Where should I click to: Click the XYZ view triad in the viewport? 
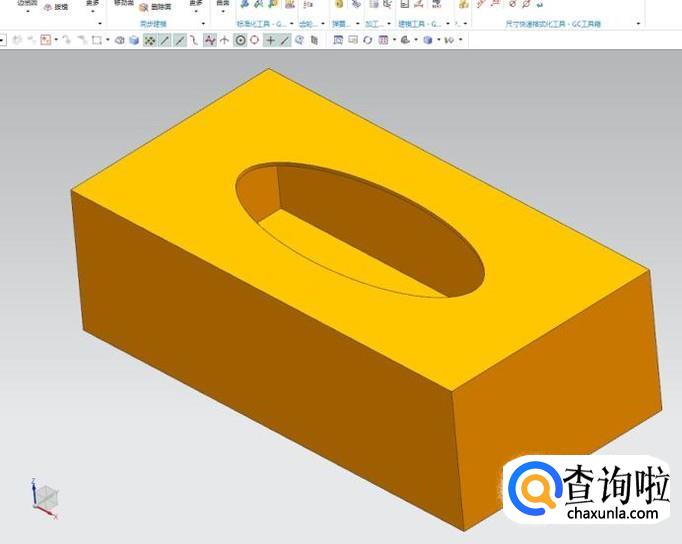(44, 499)
